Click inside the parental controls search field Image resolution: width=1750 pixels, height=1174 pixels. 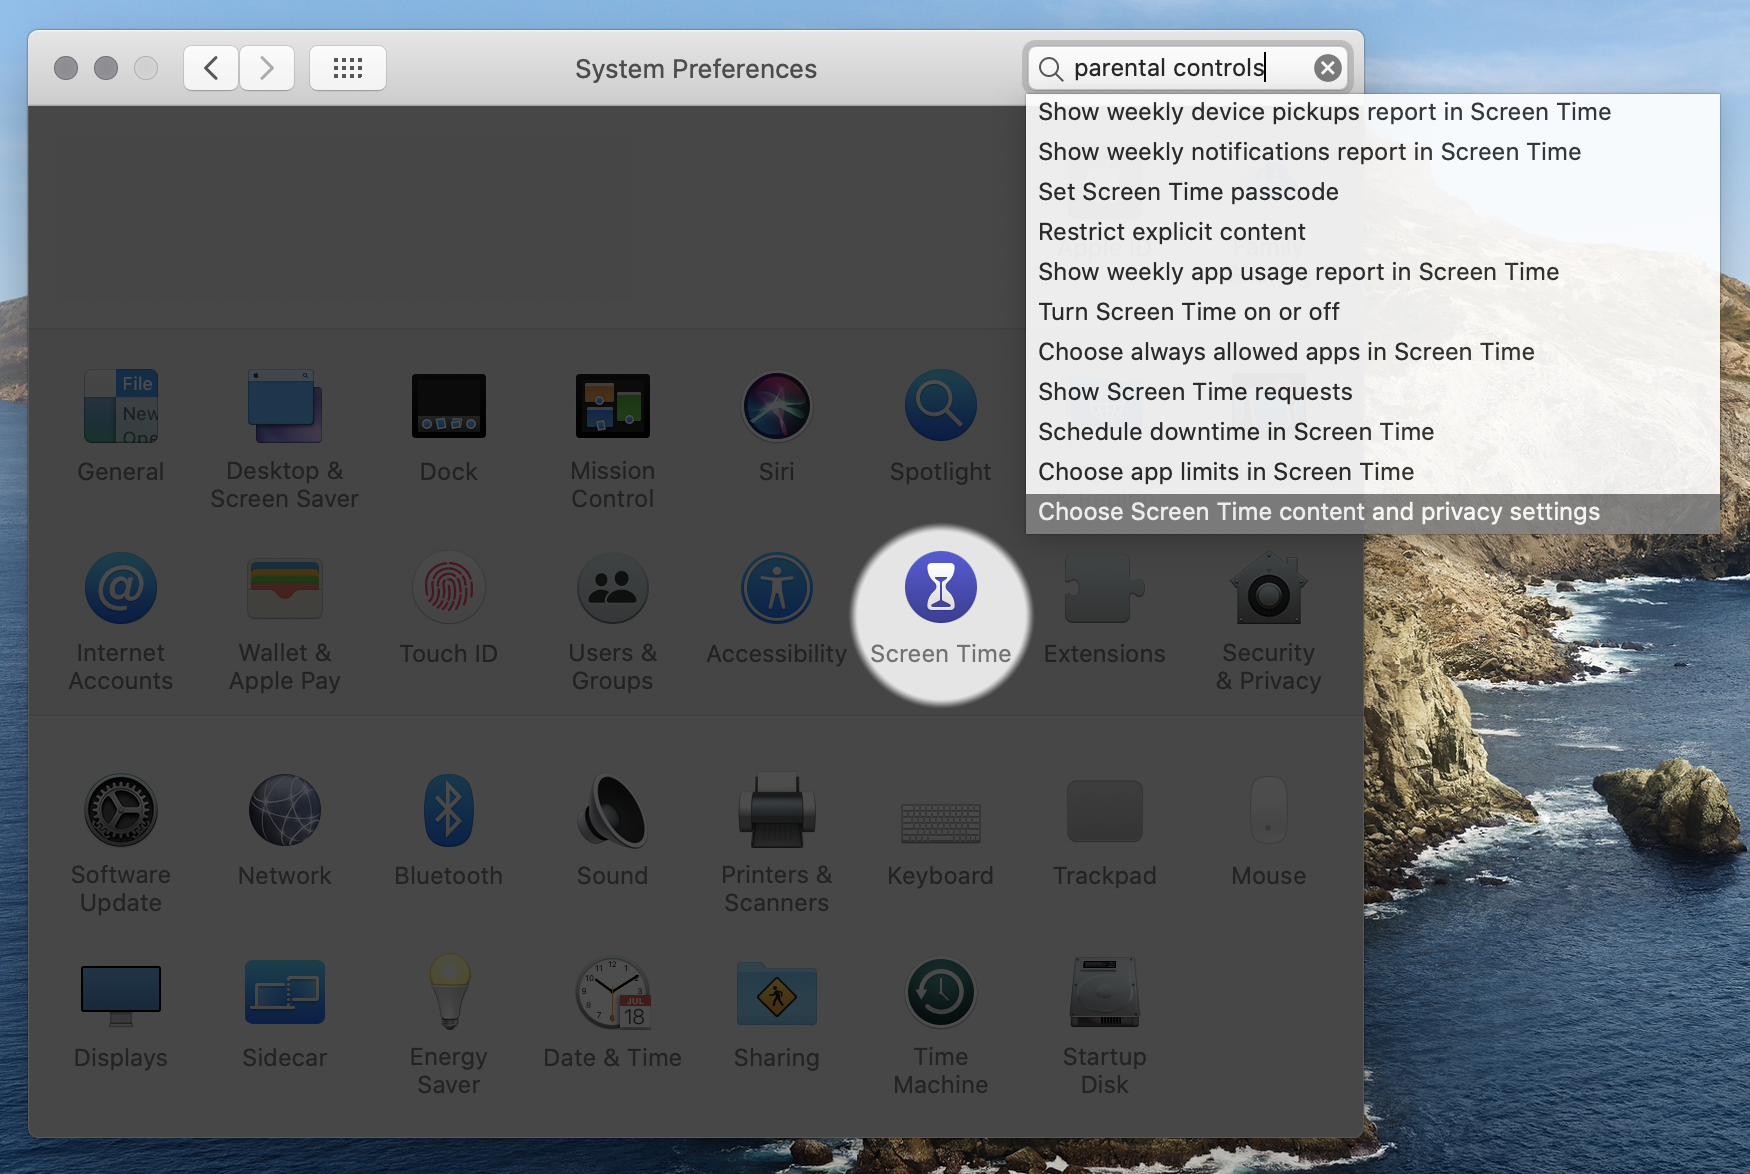click(x=1188, y=68)
